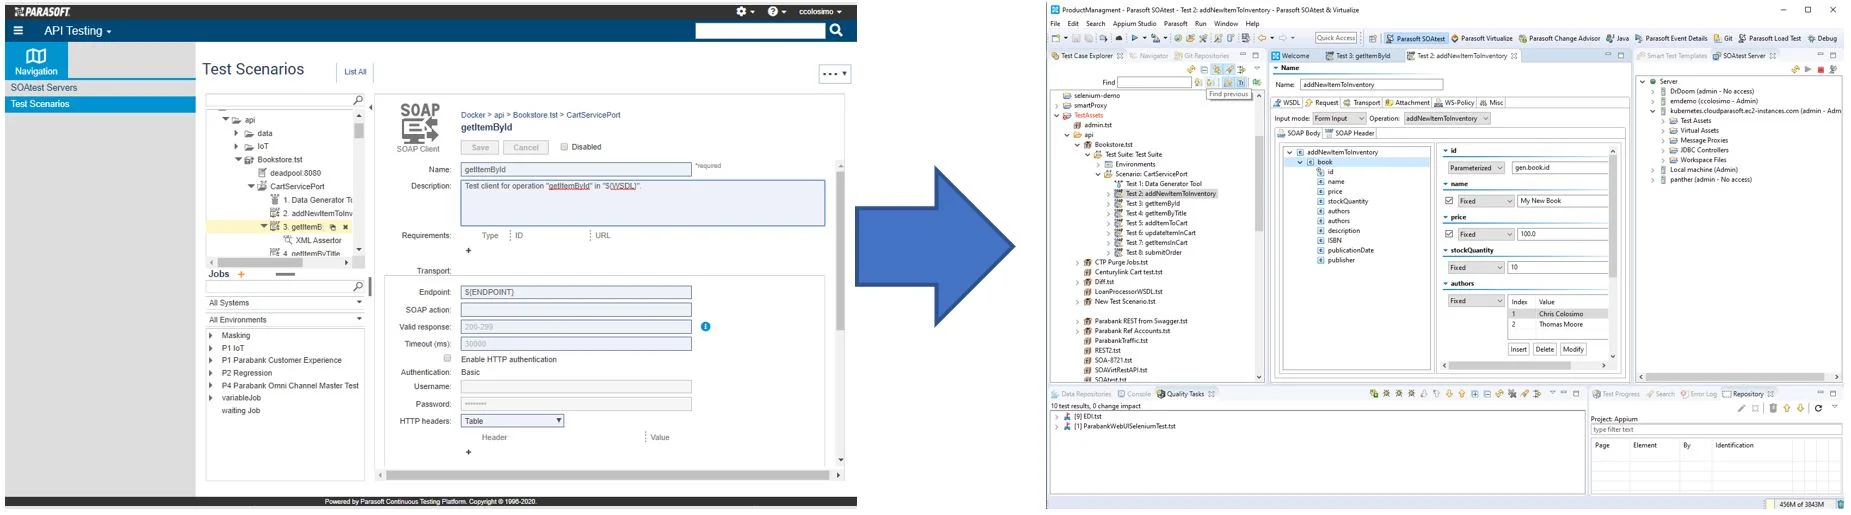This screenshot has width=1851, height=515.
Task: Click the delete X on the getItemById row
Action: click(x=345, y=227)
